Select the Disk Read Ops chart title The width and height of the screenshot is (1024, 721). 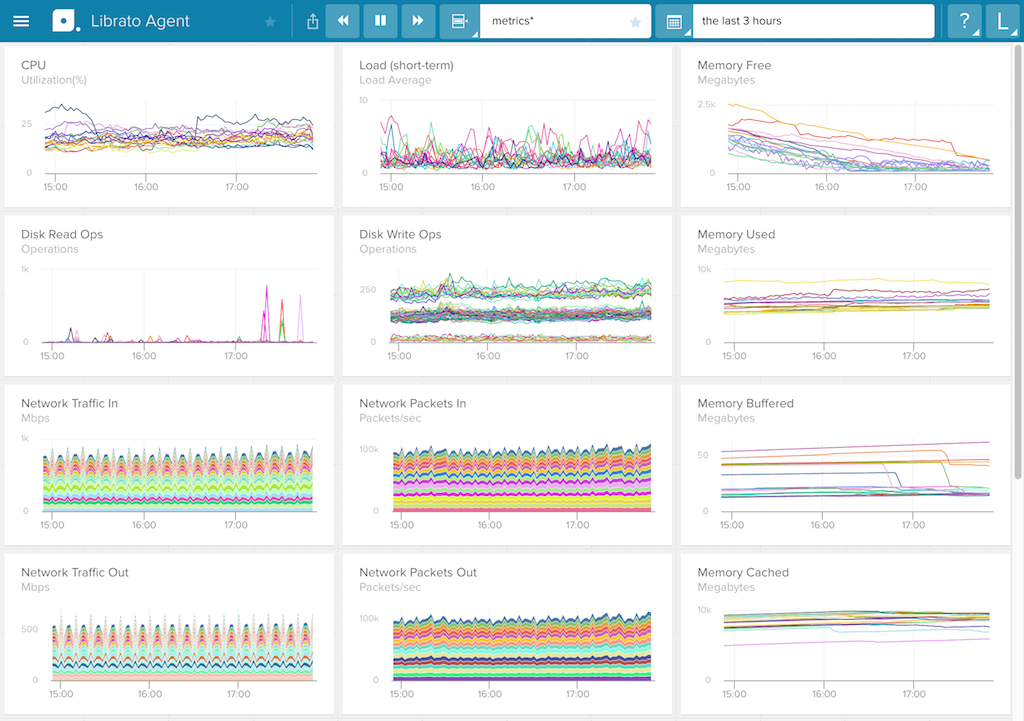pyautogui.click(x=62, y=234)
